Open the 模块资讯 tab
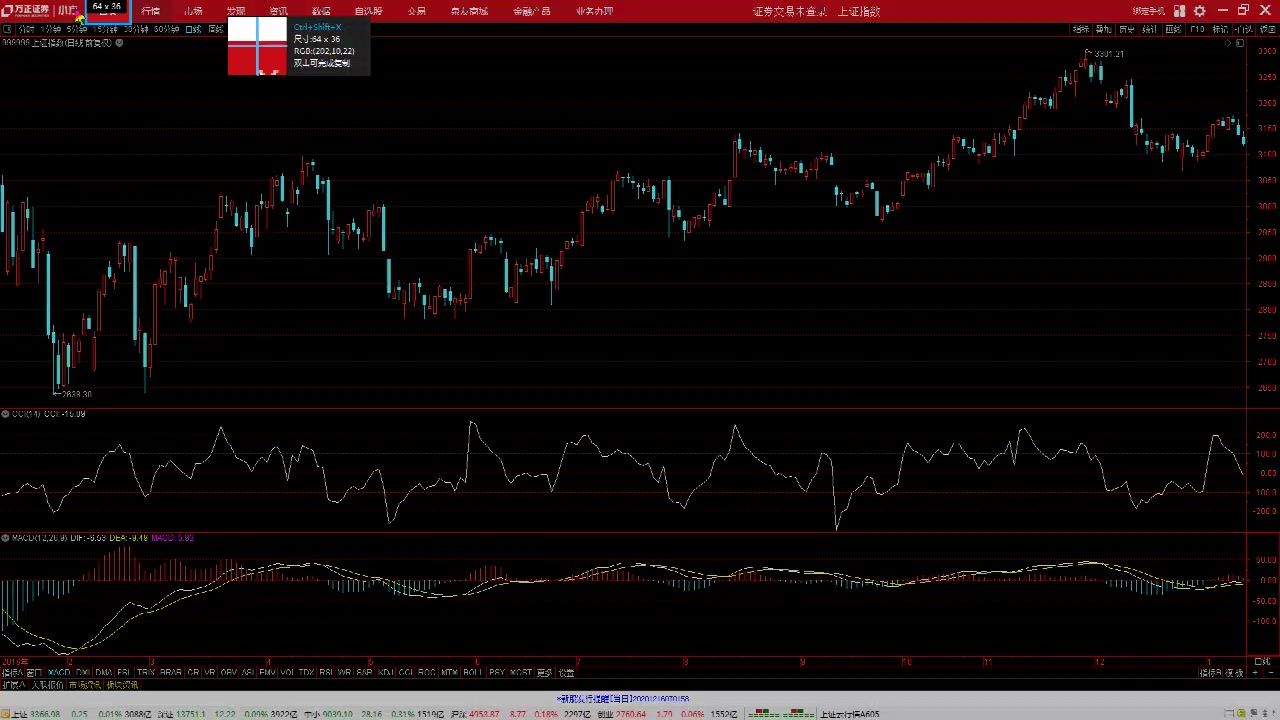Viewport: 1280px width, 720px height. point(122,685)
